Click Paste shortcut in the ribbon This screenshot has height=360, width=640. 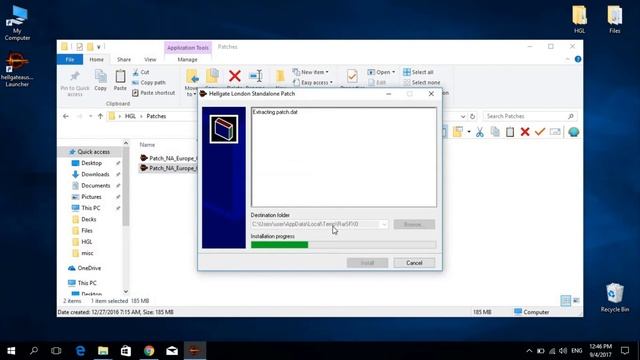coord(153,93)
